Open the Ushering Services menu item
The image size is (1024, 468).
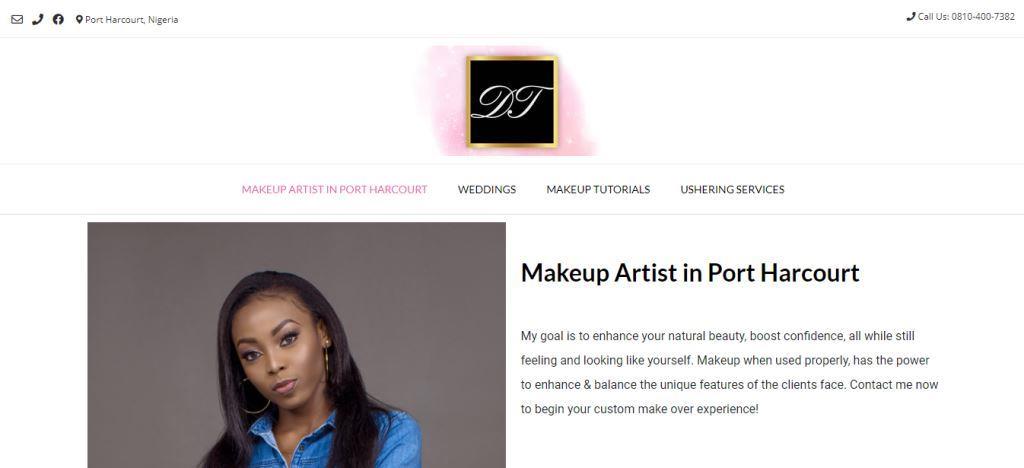pyautogui.click(x=732, y=189)
